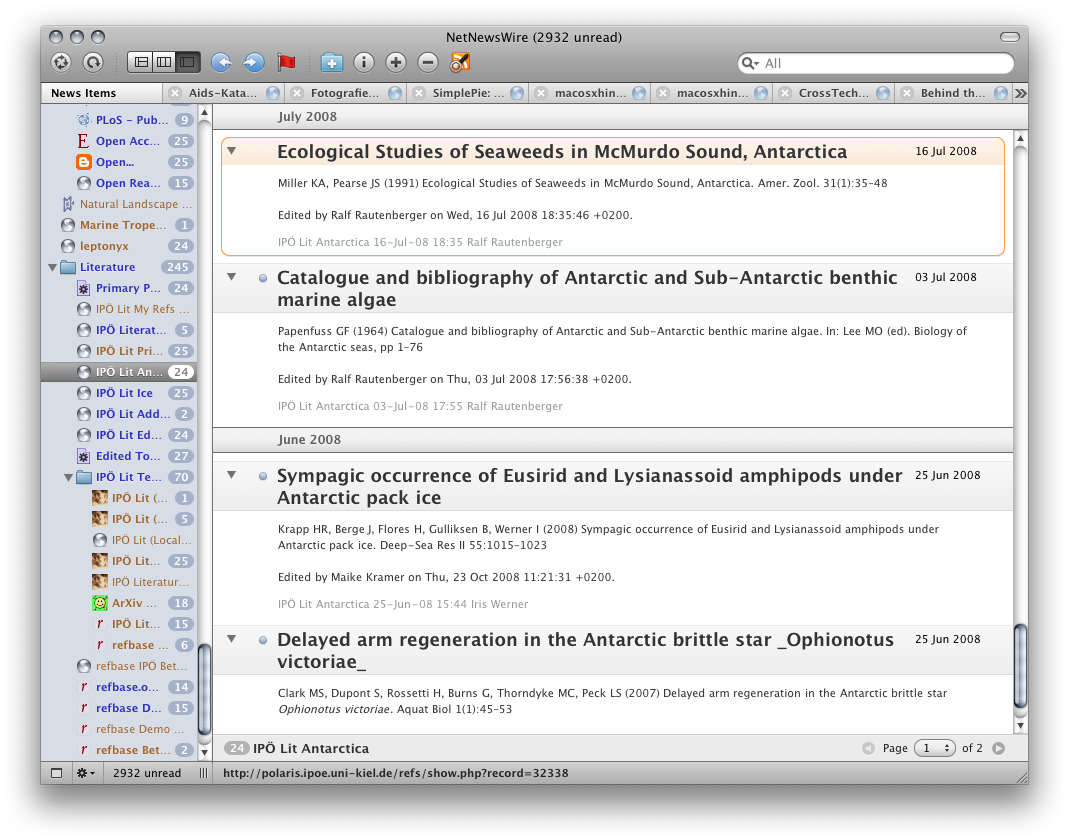Screen dimensions: 1069x840
Task: Go to the previous page arrow
Action: 868,748
